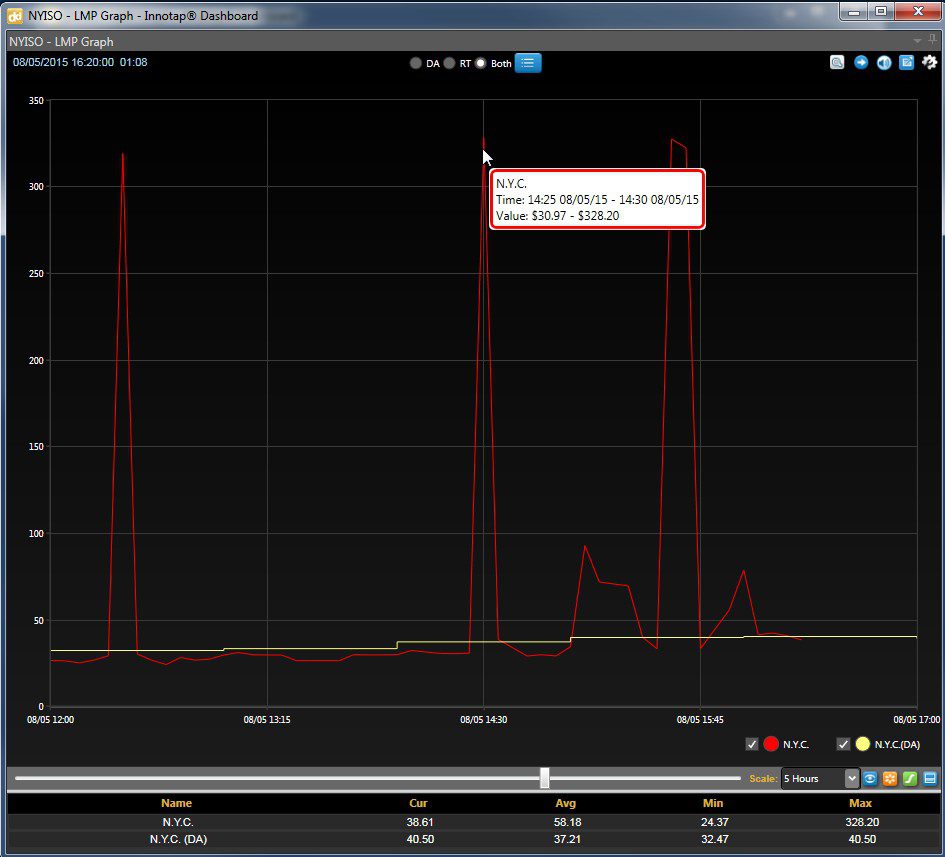Click the Name column header

[177, 803]
